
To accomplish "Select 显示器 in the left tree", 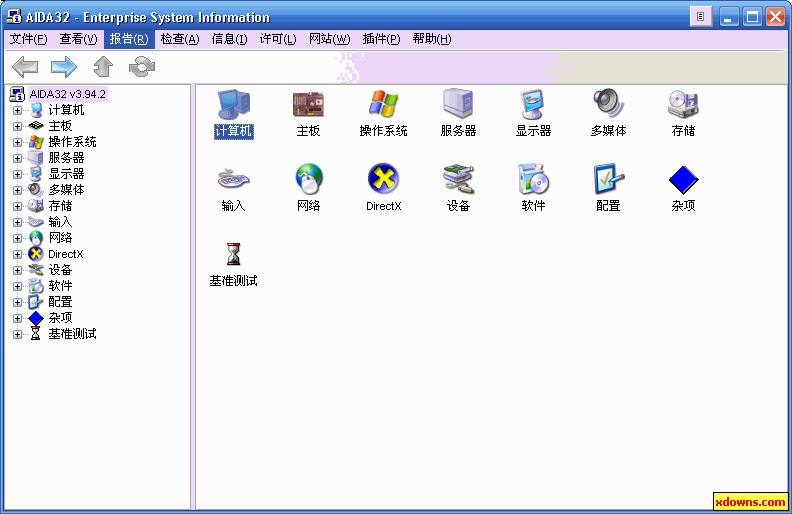I will click(66, 174).
